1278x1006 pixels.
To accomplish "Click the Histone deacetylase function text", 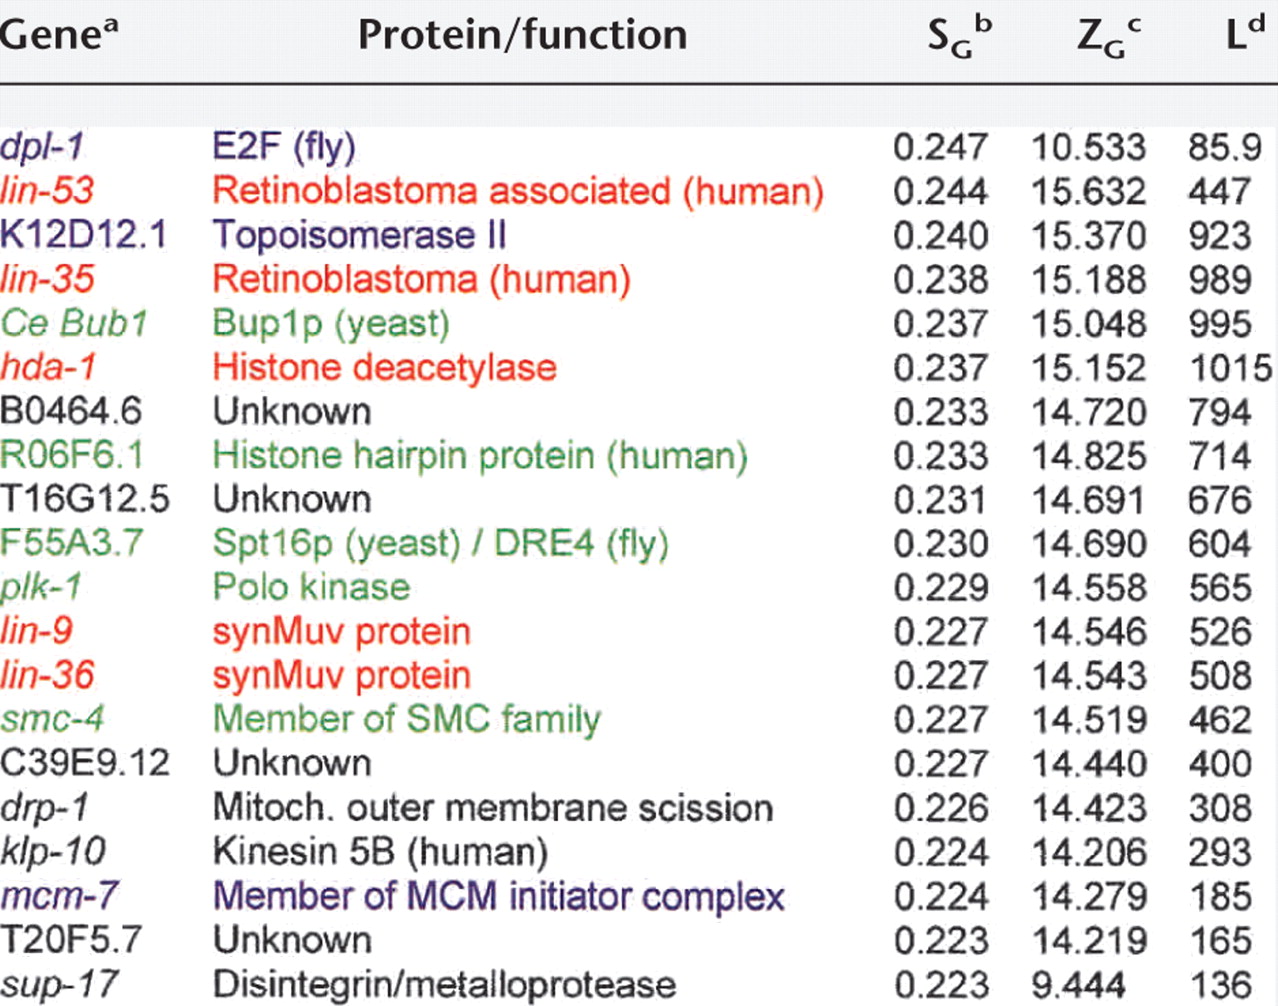I will pyautogui.click(x=384, y=367).
